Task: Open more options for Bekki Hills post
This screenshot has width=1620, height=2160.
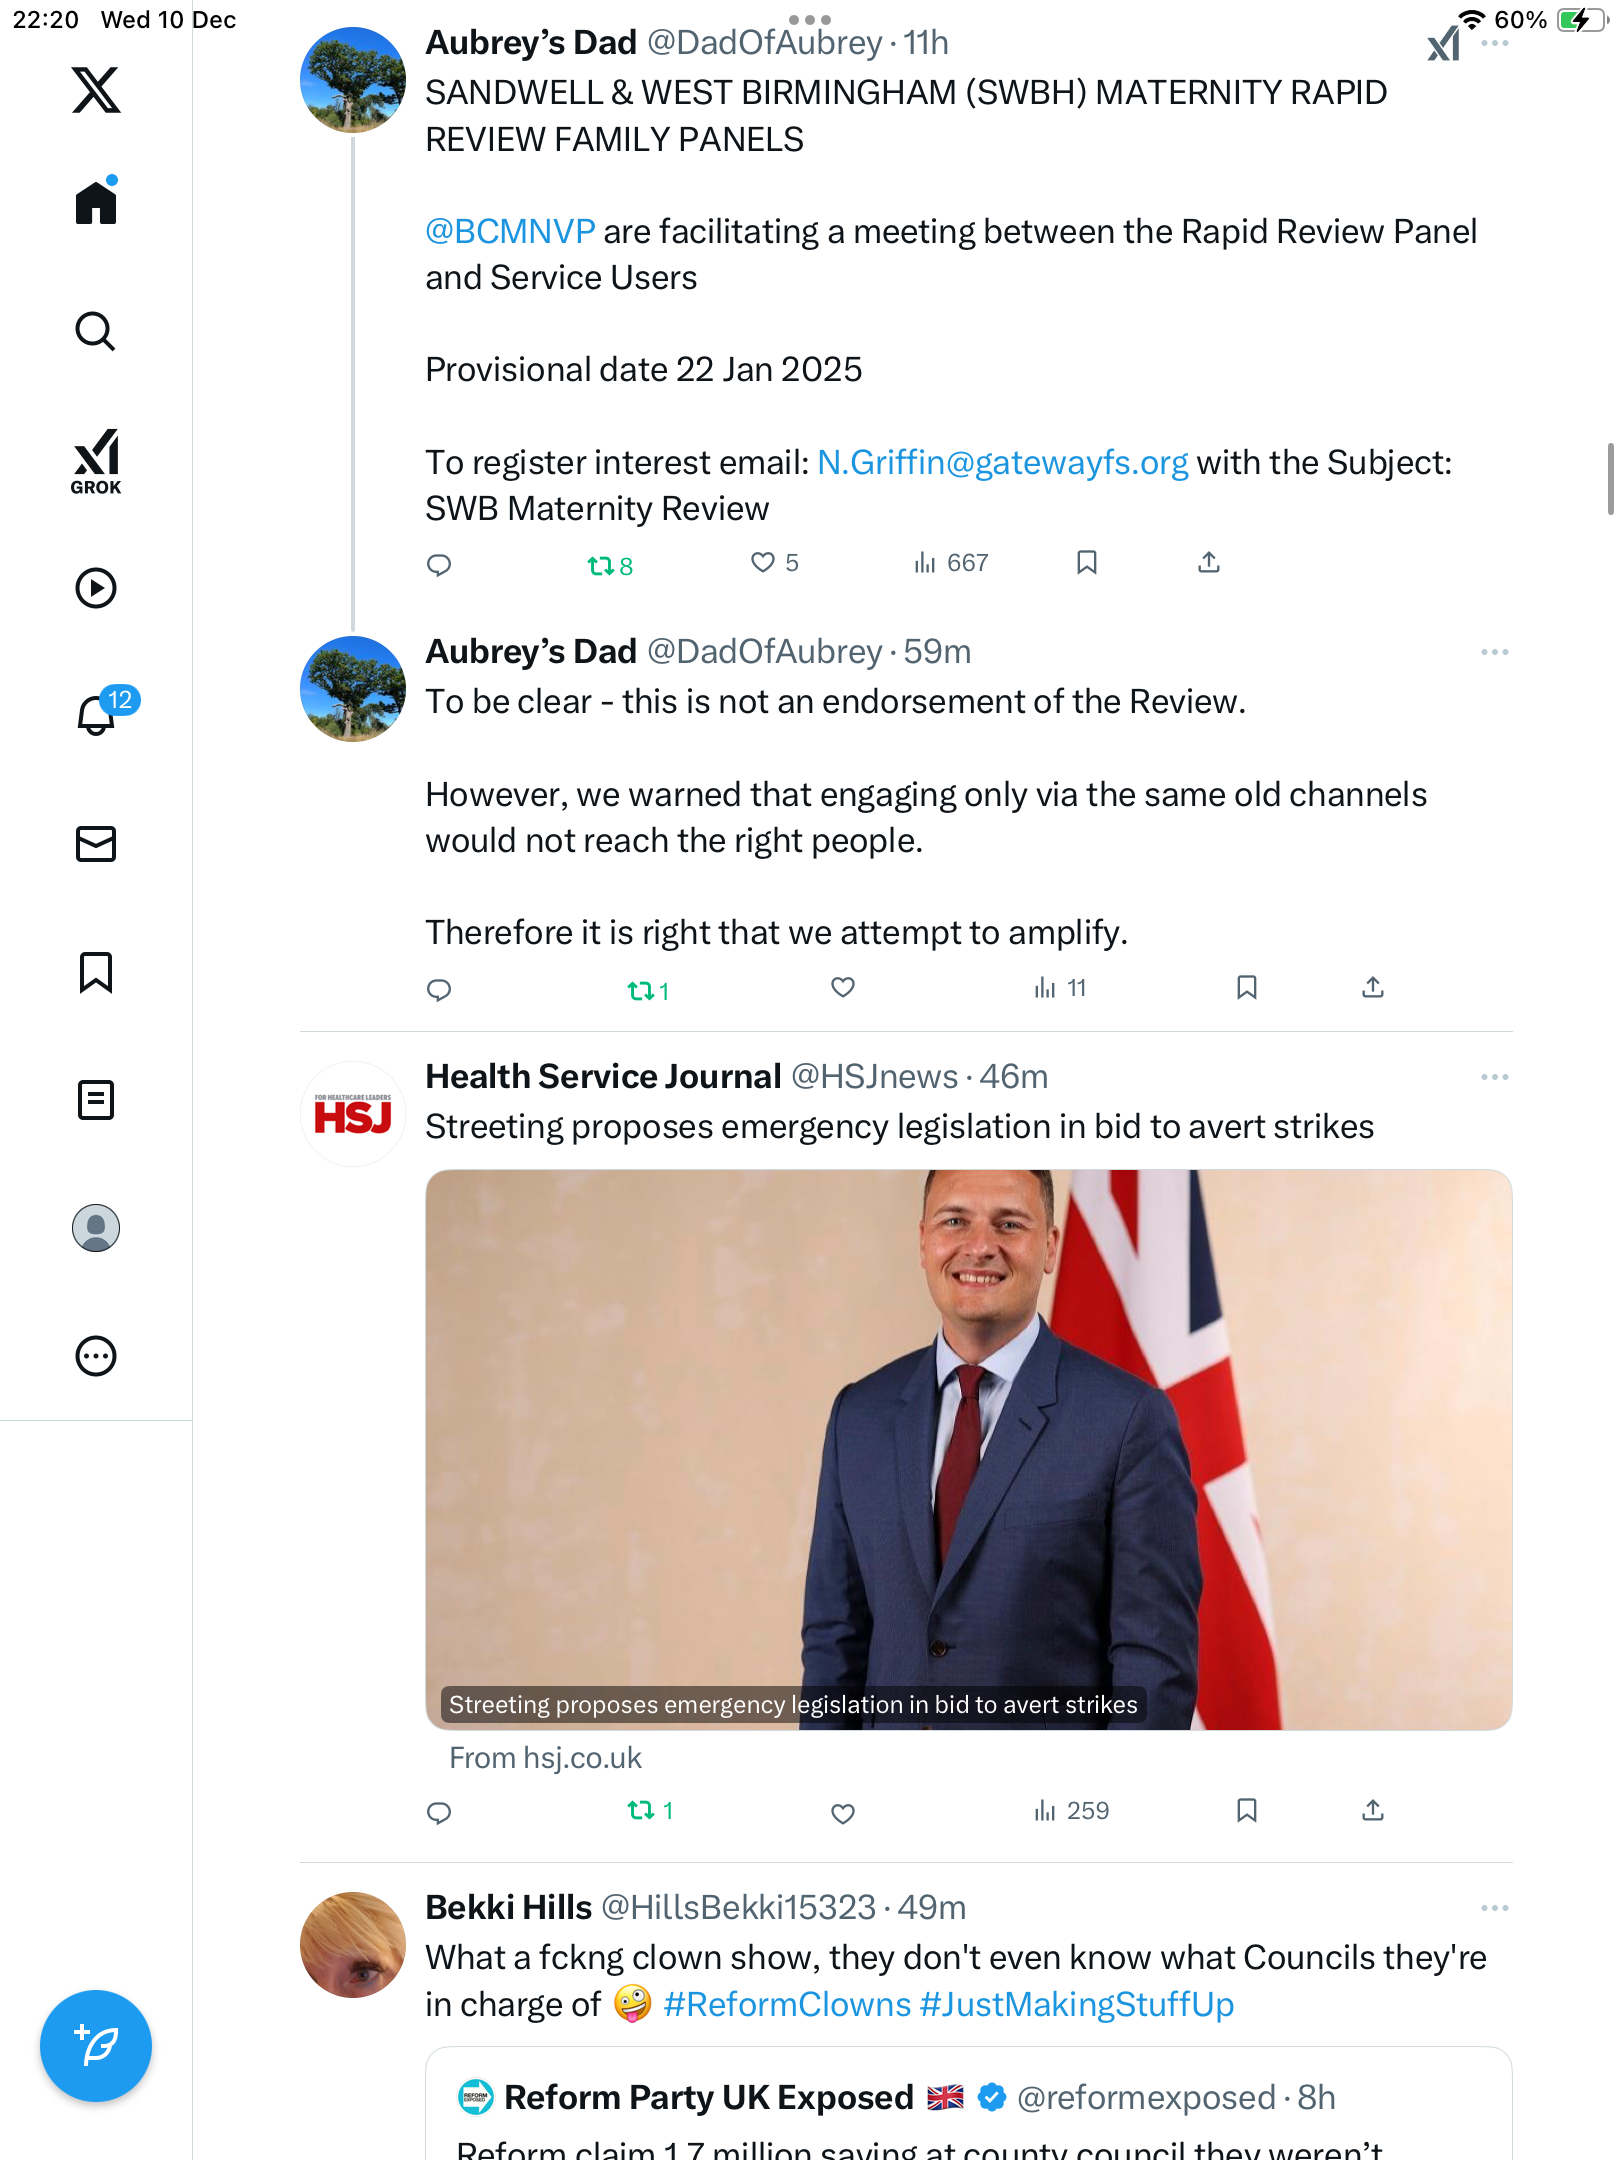Action: click(1494, 1908)
